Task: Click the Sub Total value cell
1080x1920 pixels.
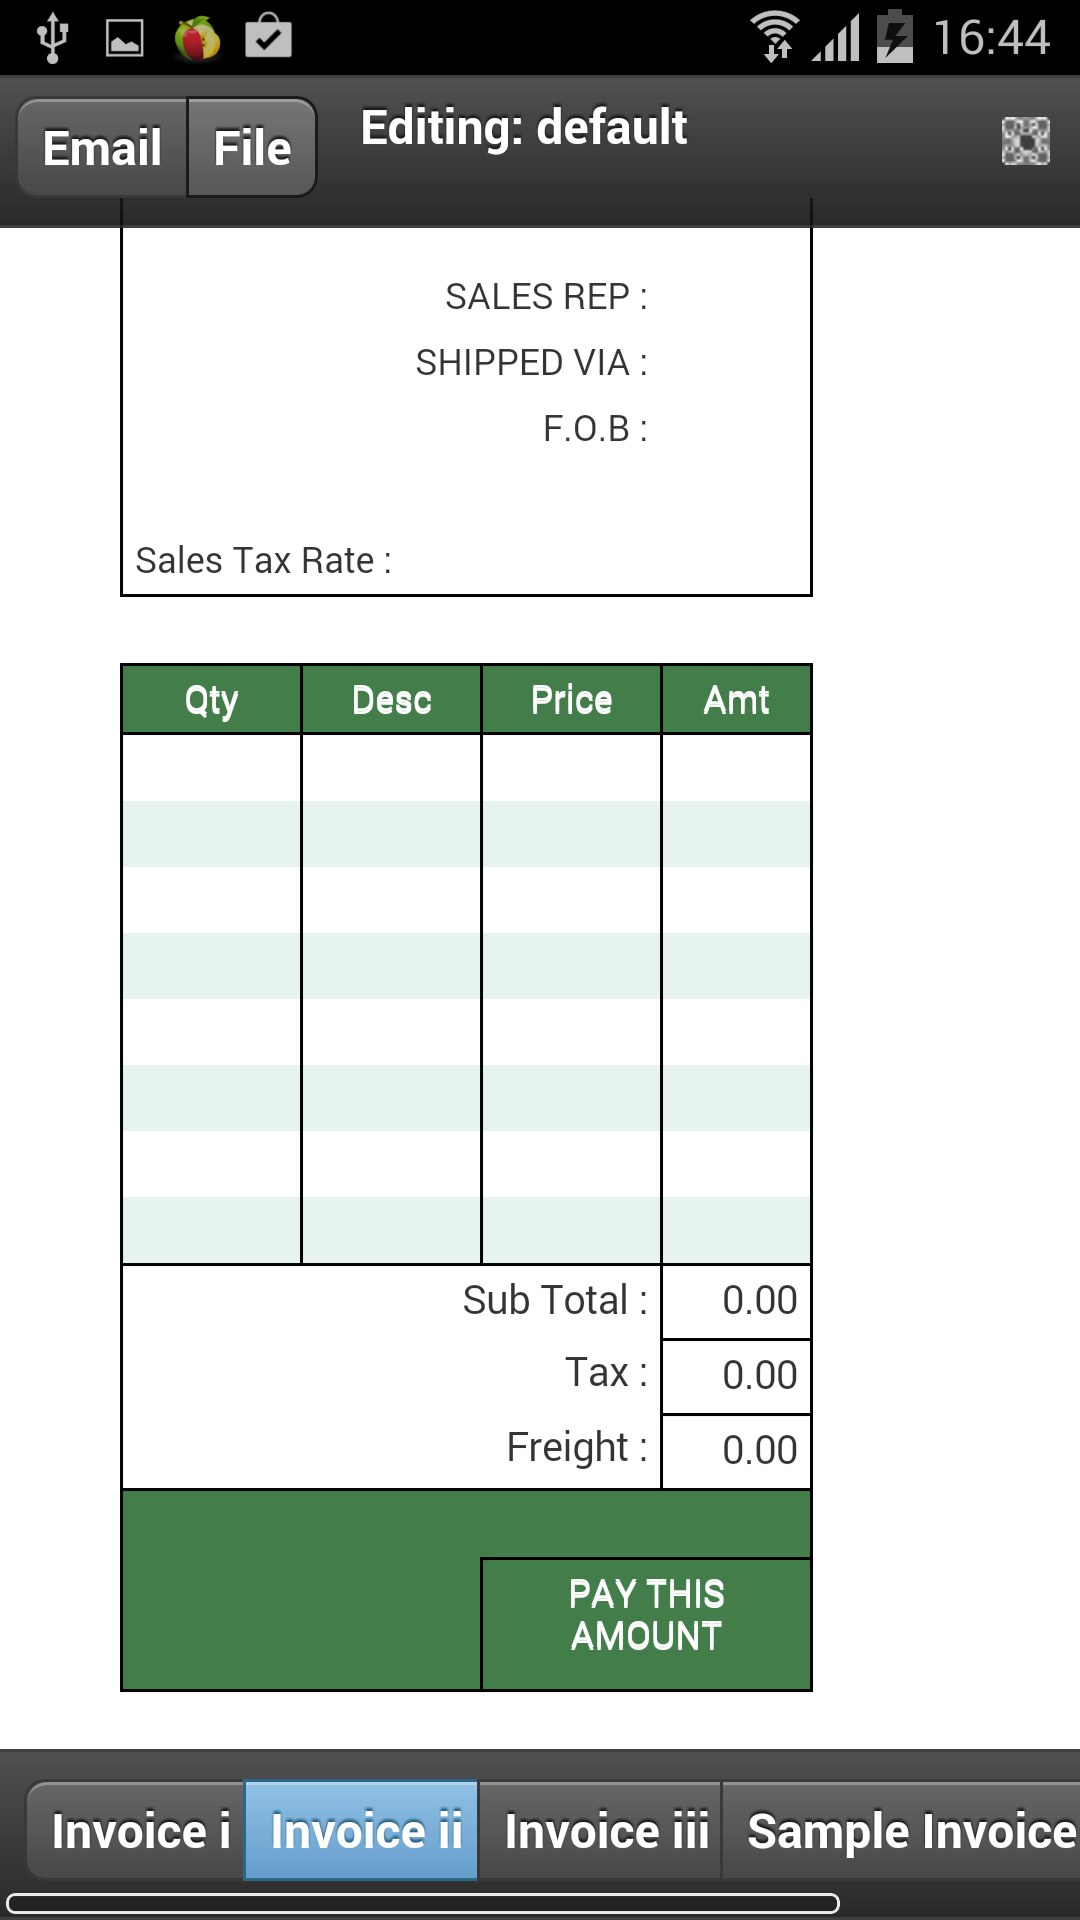Action: 736,1301
